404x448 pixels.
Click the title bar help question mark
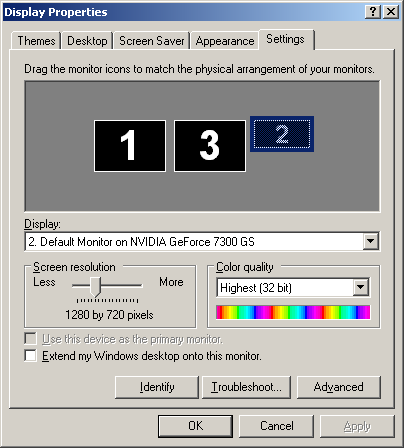373,12
